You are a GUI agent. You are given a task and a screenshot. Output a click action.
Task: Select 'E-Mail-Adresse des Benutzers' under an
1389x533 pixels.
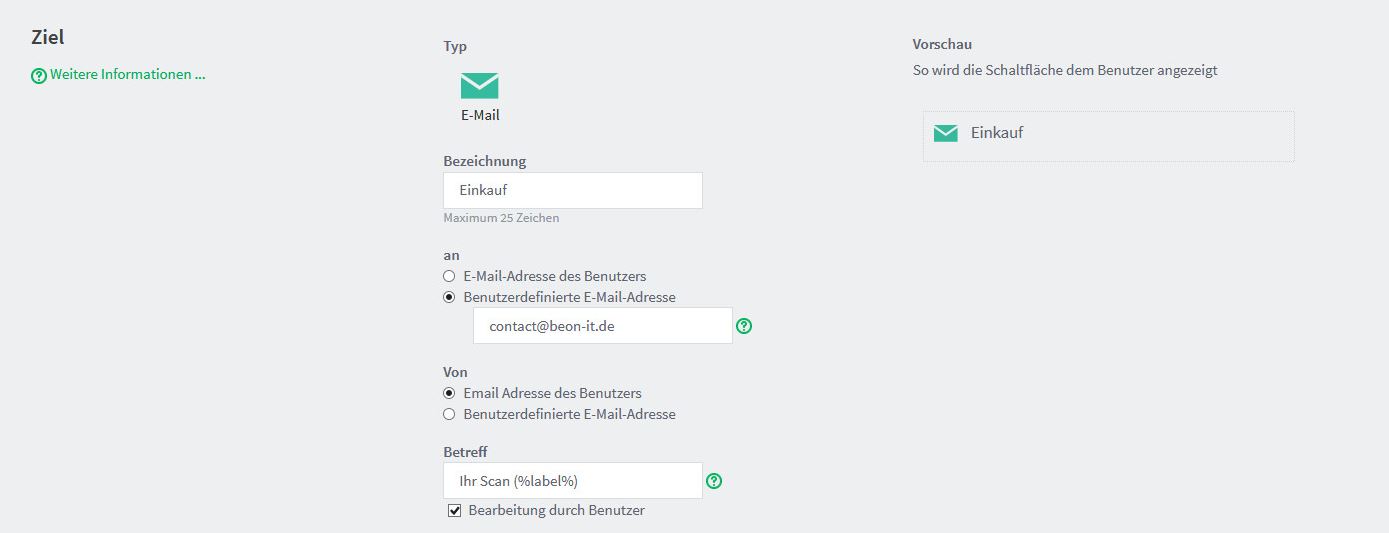[449, 276]
